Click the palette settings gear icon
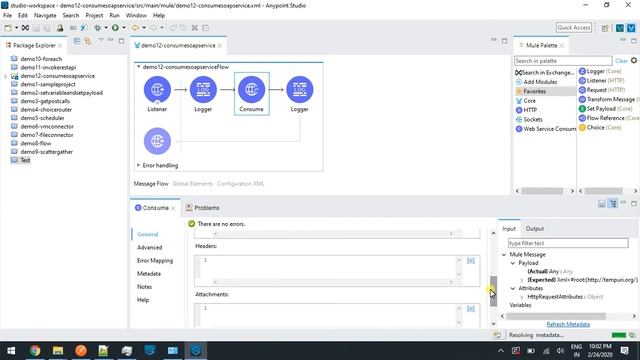The height and width of the screenshot is (360, 640). (634, 60)
